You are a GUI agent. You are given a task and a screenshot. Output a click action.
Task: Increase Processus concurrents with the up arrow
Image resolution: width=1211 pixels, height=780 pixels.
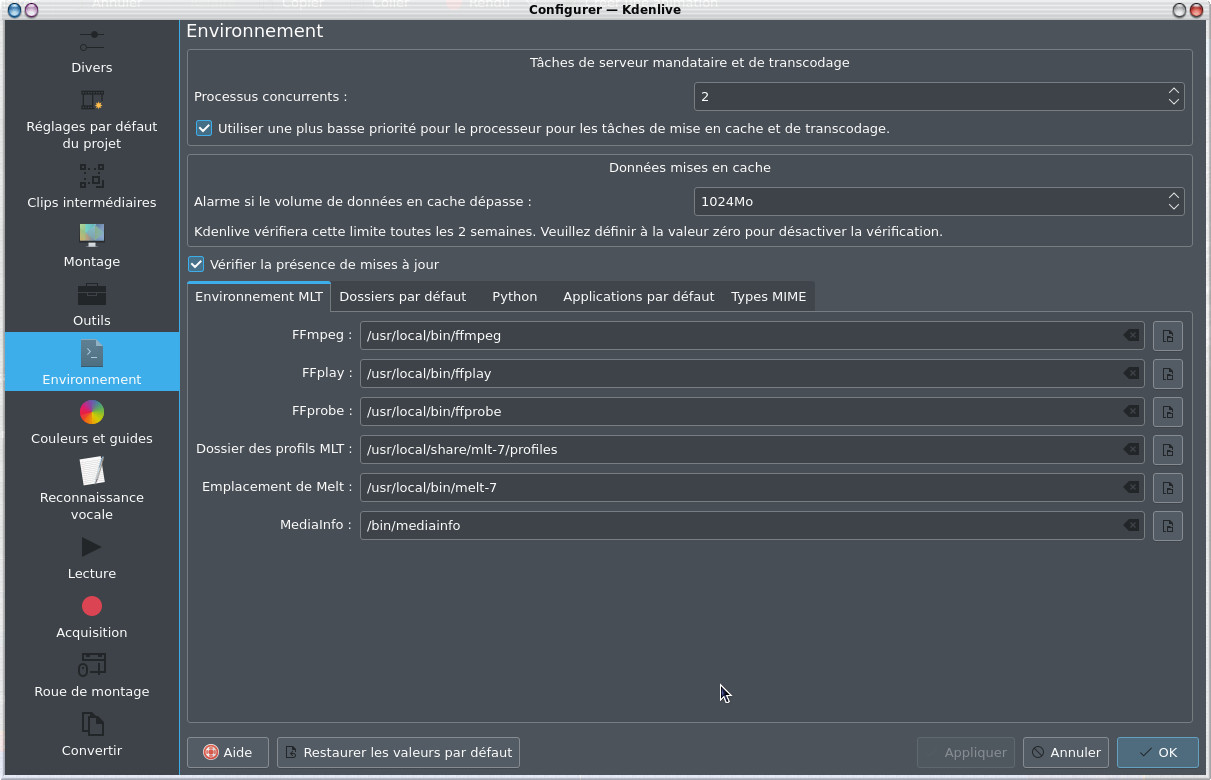(1174, 91)
